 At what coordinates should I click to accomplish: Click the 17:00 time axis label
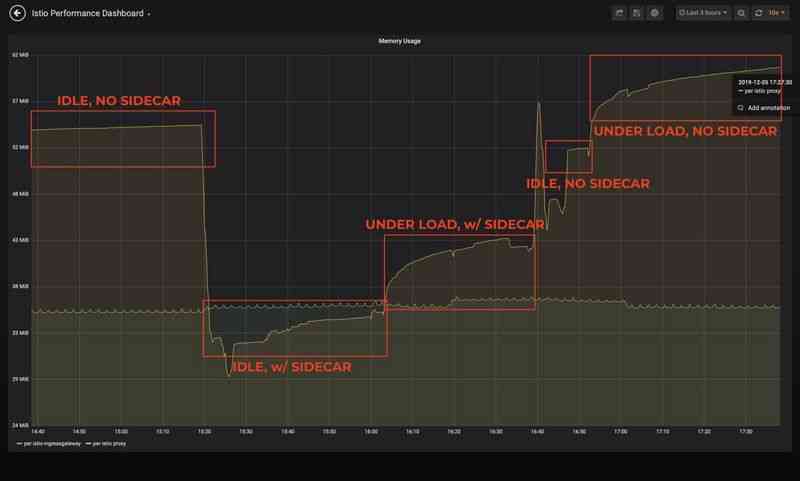coord(620,432)
